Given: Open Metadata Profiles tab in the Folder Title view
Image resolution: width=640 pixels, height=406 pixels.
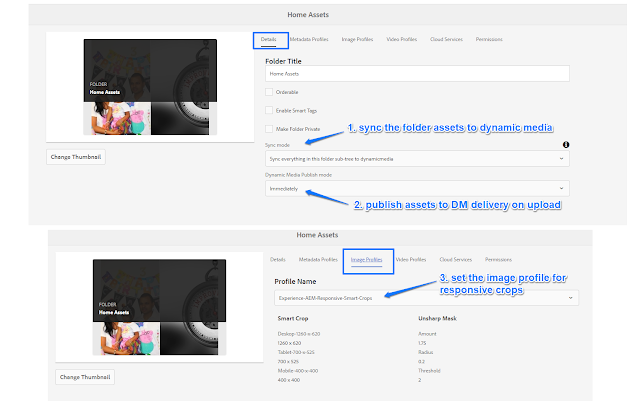Looking at the screenshot, I should 309,39.
